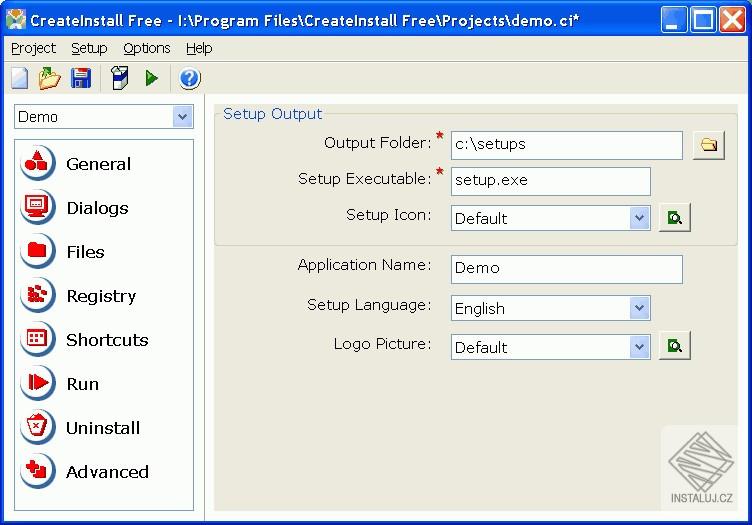The image size is (752, 525).
Task: Open the Options menu
Action: tap(147, 48)
